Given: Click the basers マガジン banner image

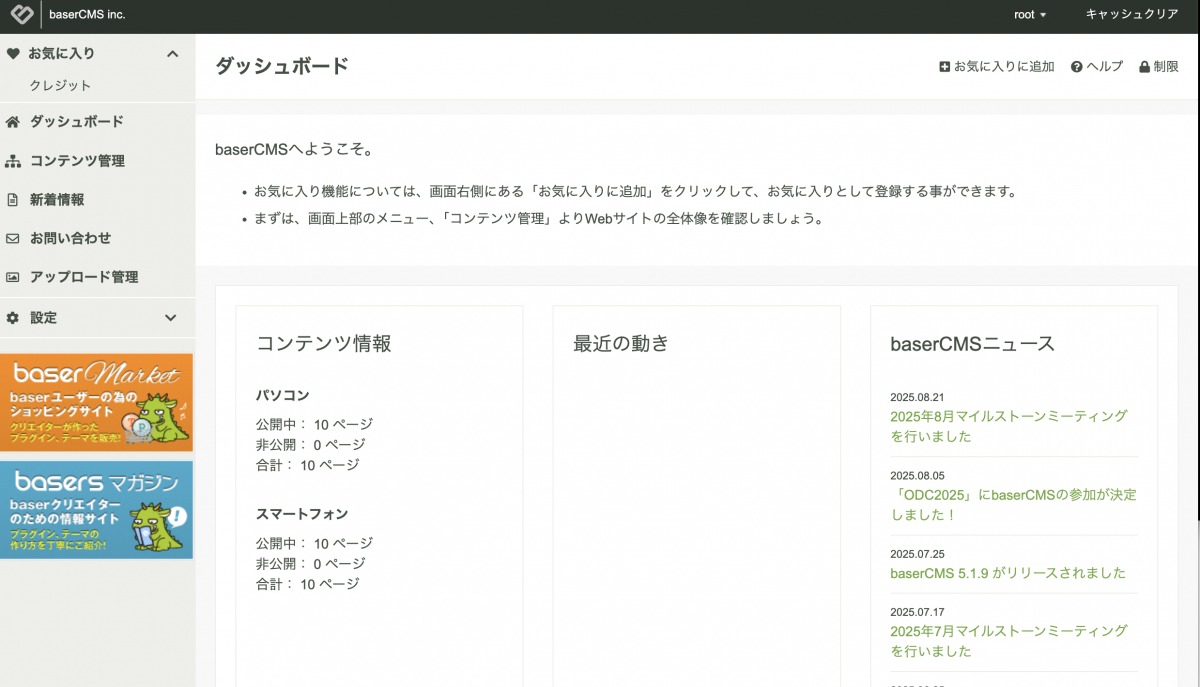Looking at the screenshot, I should tap(96, 509).
